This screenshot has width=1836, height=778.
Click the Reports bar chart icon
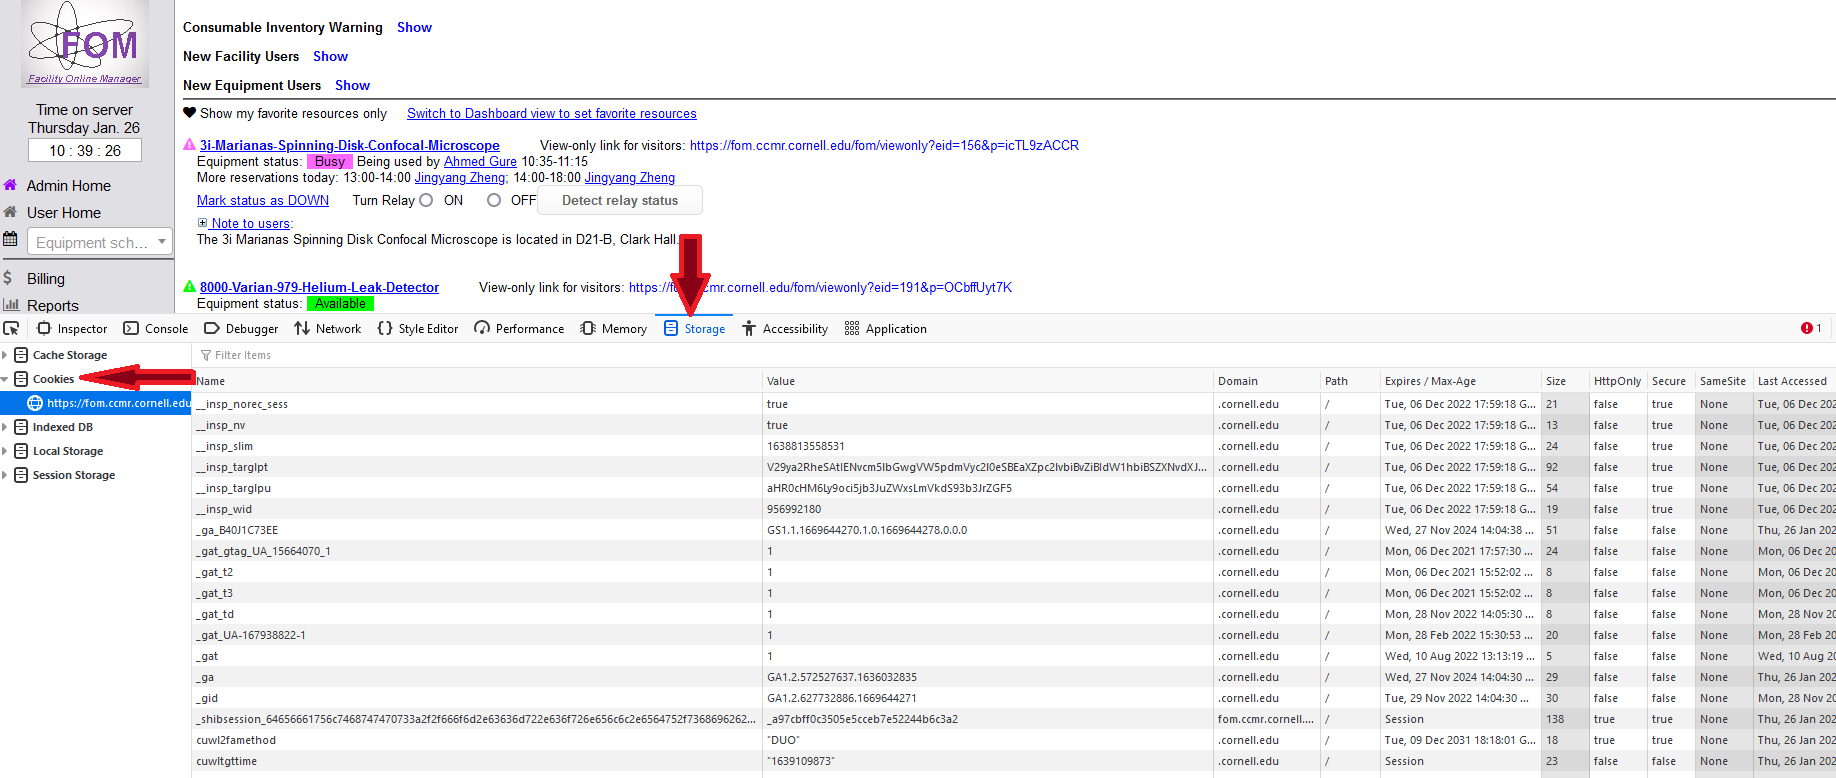(x=11, y=305)
